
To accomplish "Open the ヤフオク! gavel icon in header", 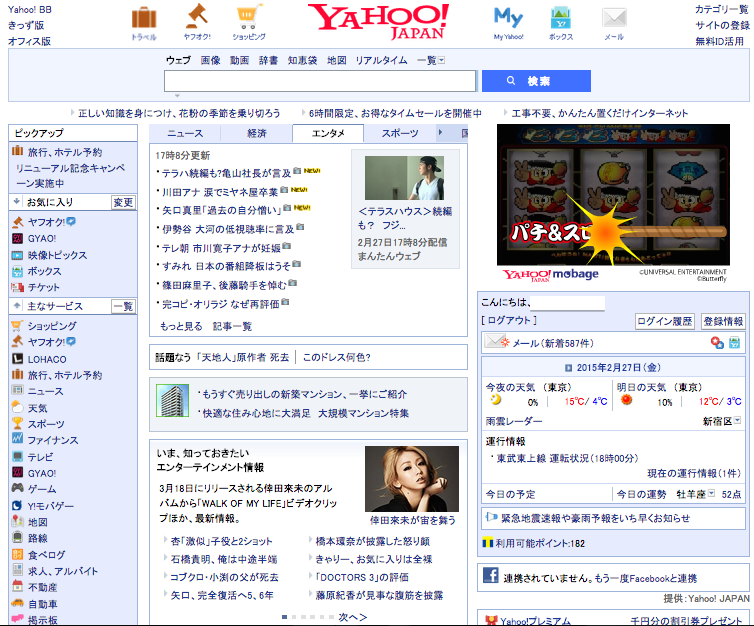I will [x=197, y=16].
